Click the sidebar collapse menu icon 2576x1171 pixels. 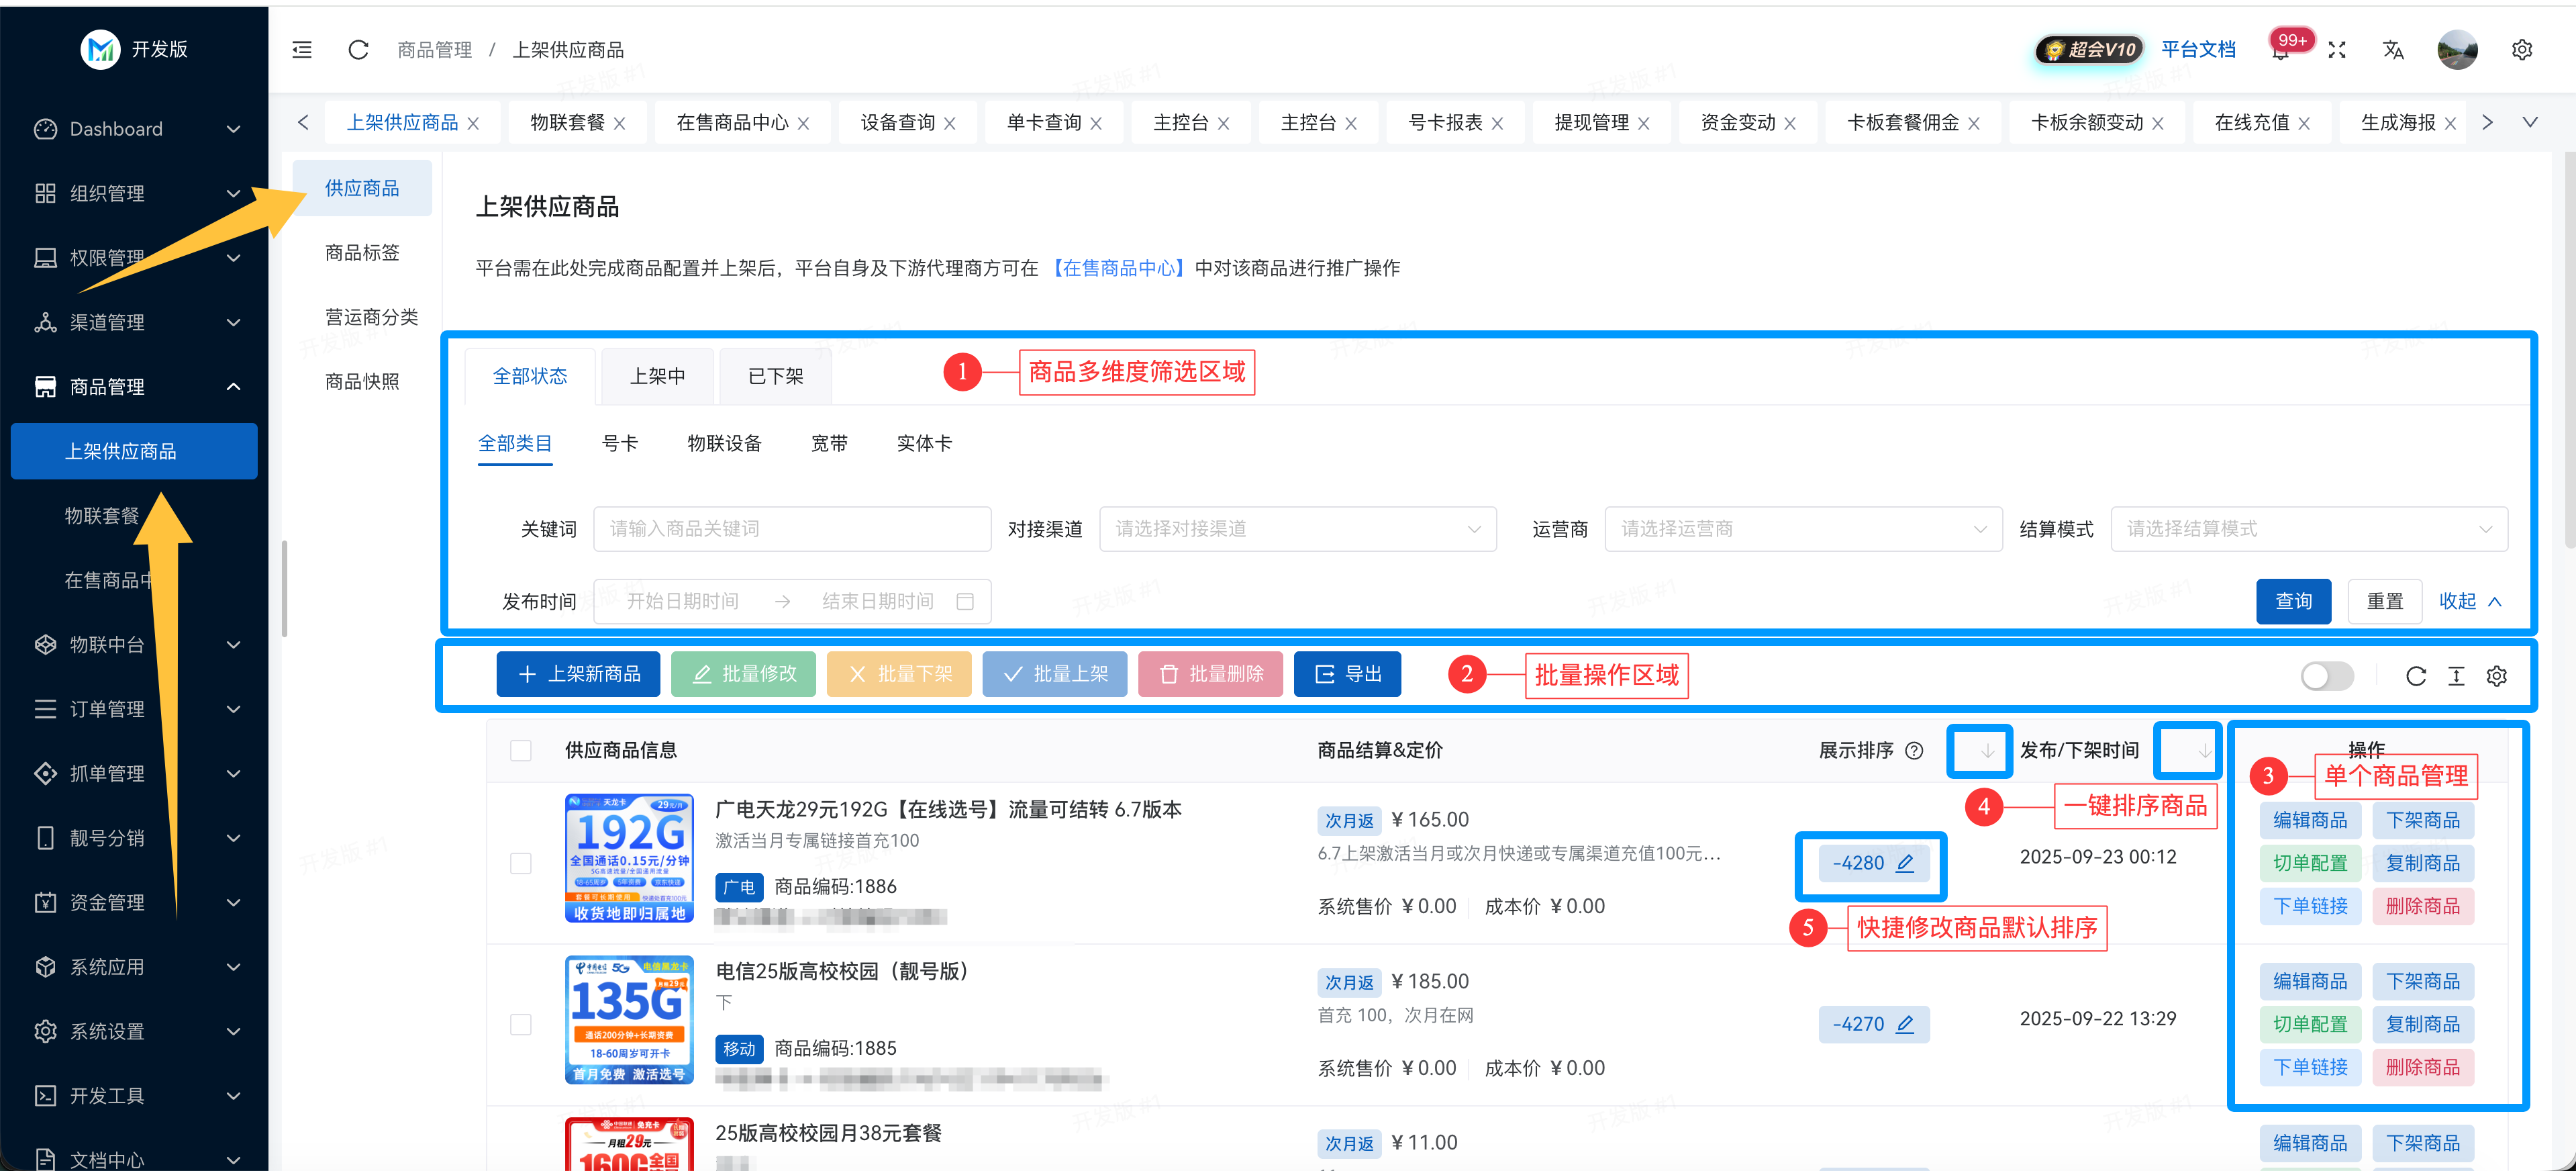point(302,50)
